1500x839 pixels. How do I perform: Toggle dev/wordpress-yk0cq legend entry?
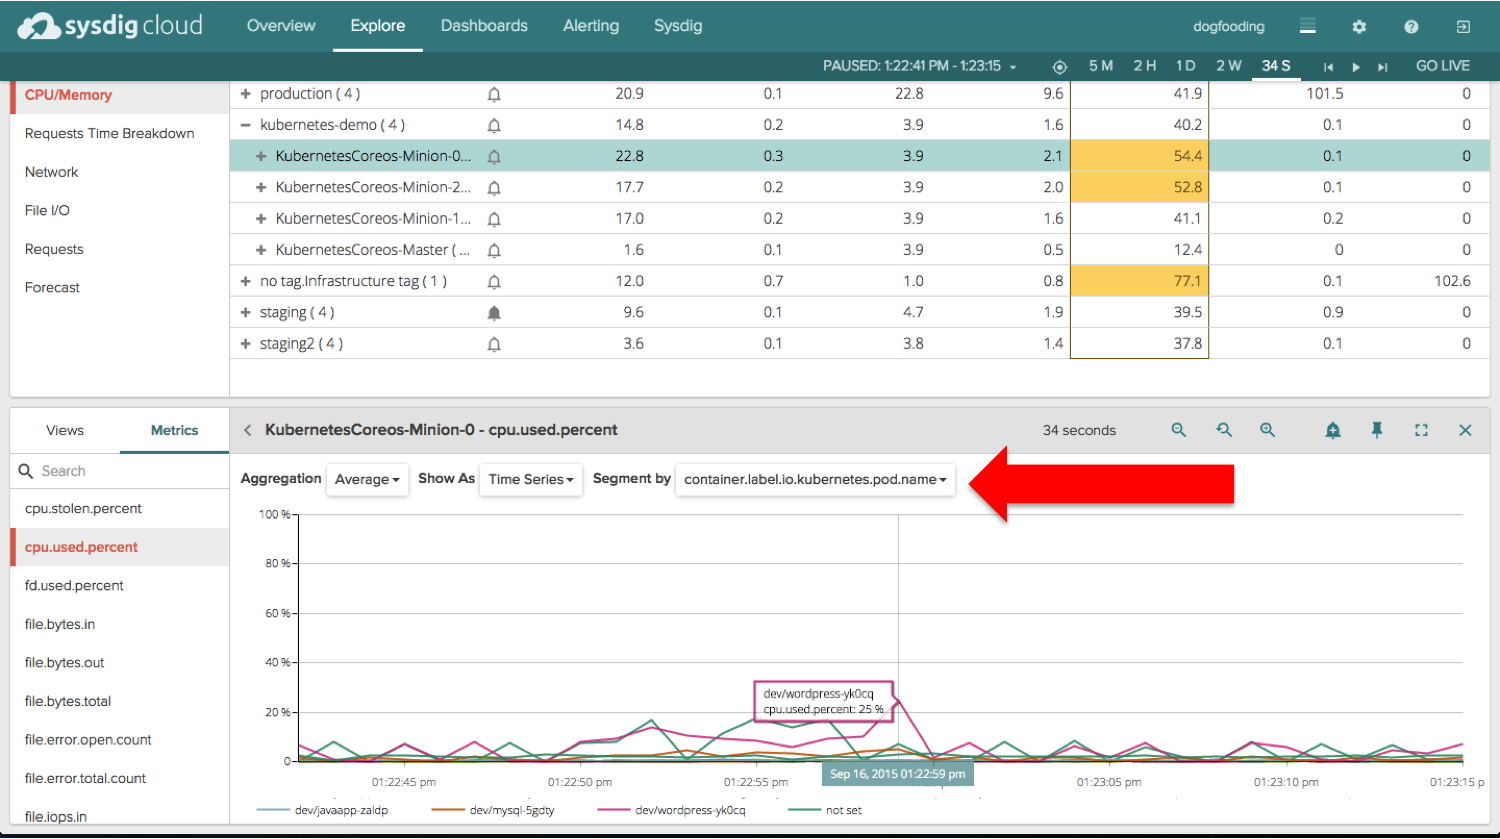tap(672, 810)
